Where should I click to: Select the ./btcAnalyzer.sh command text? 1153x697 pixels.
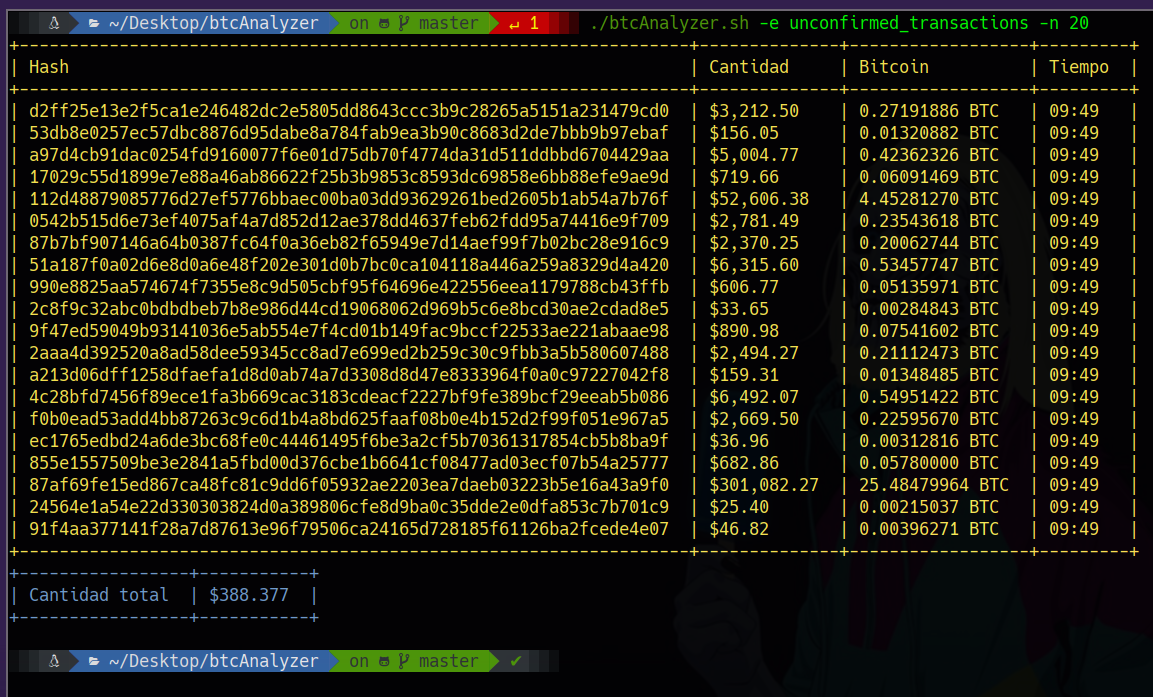click(x=670, y=24)
